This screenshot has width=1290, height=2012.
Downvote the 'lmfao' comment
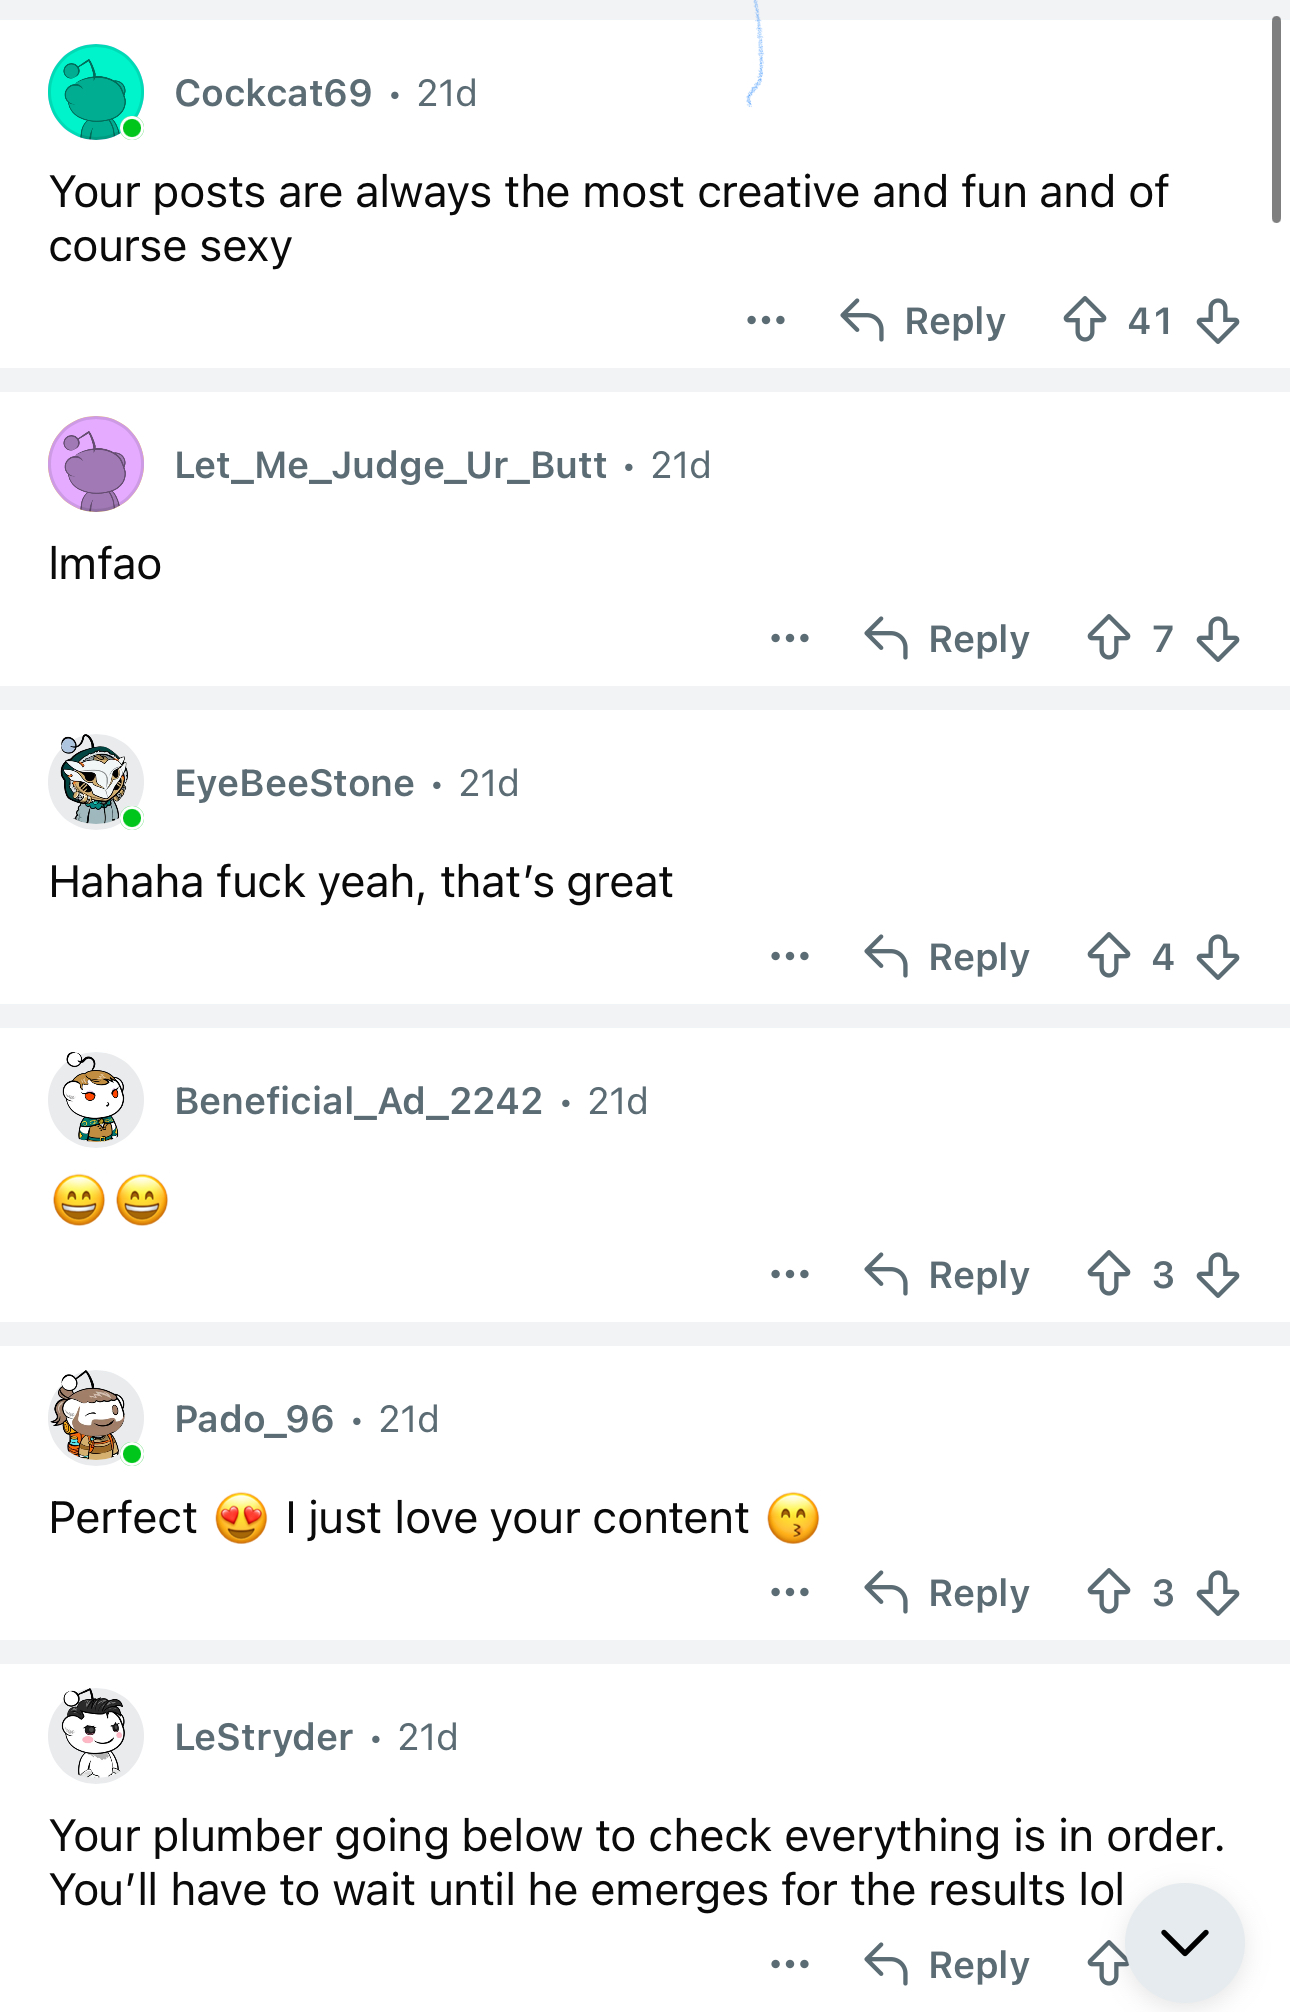click(1217, 638)
